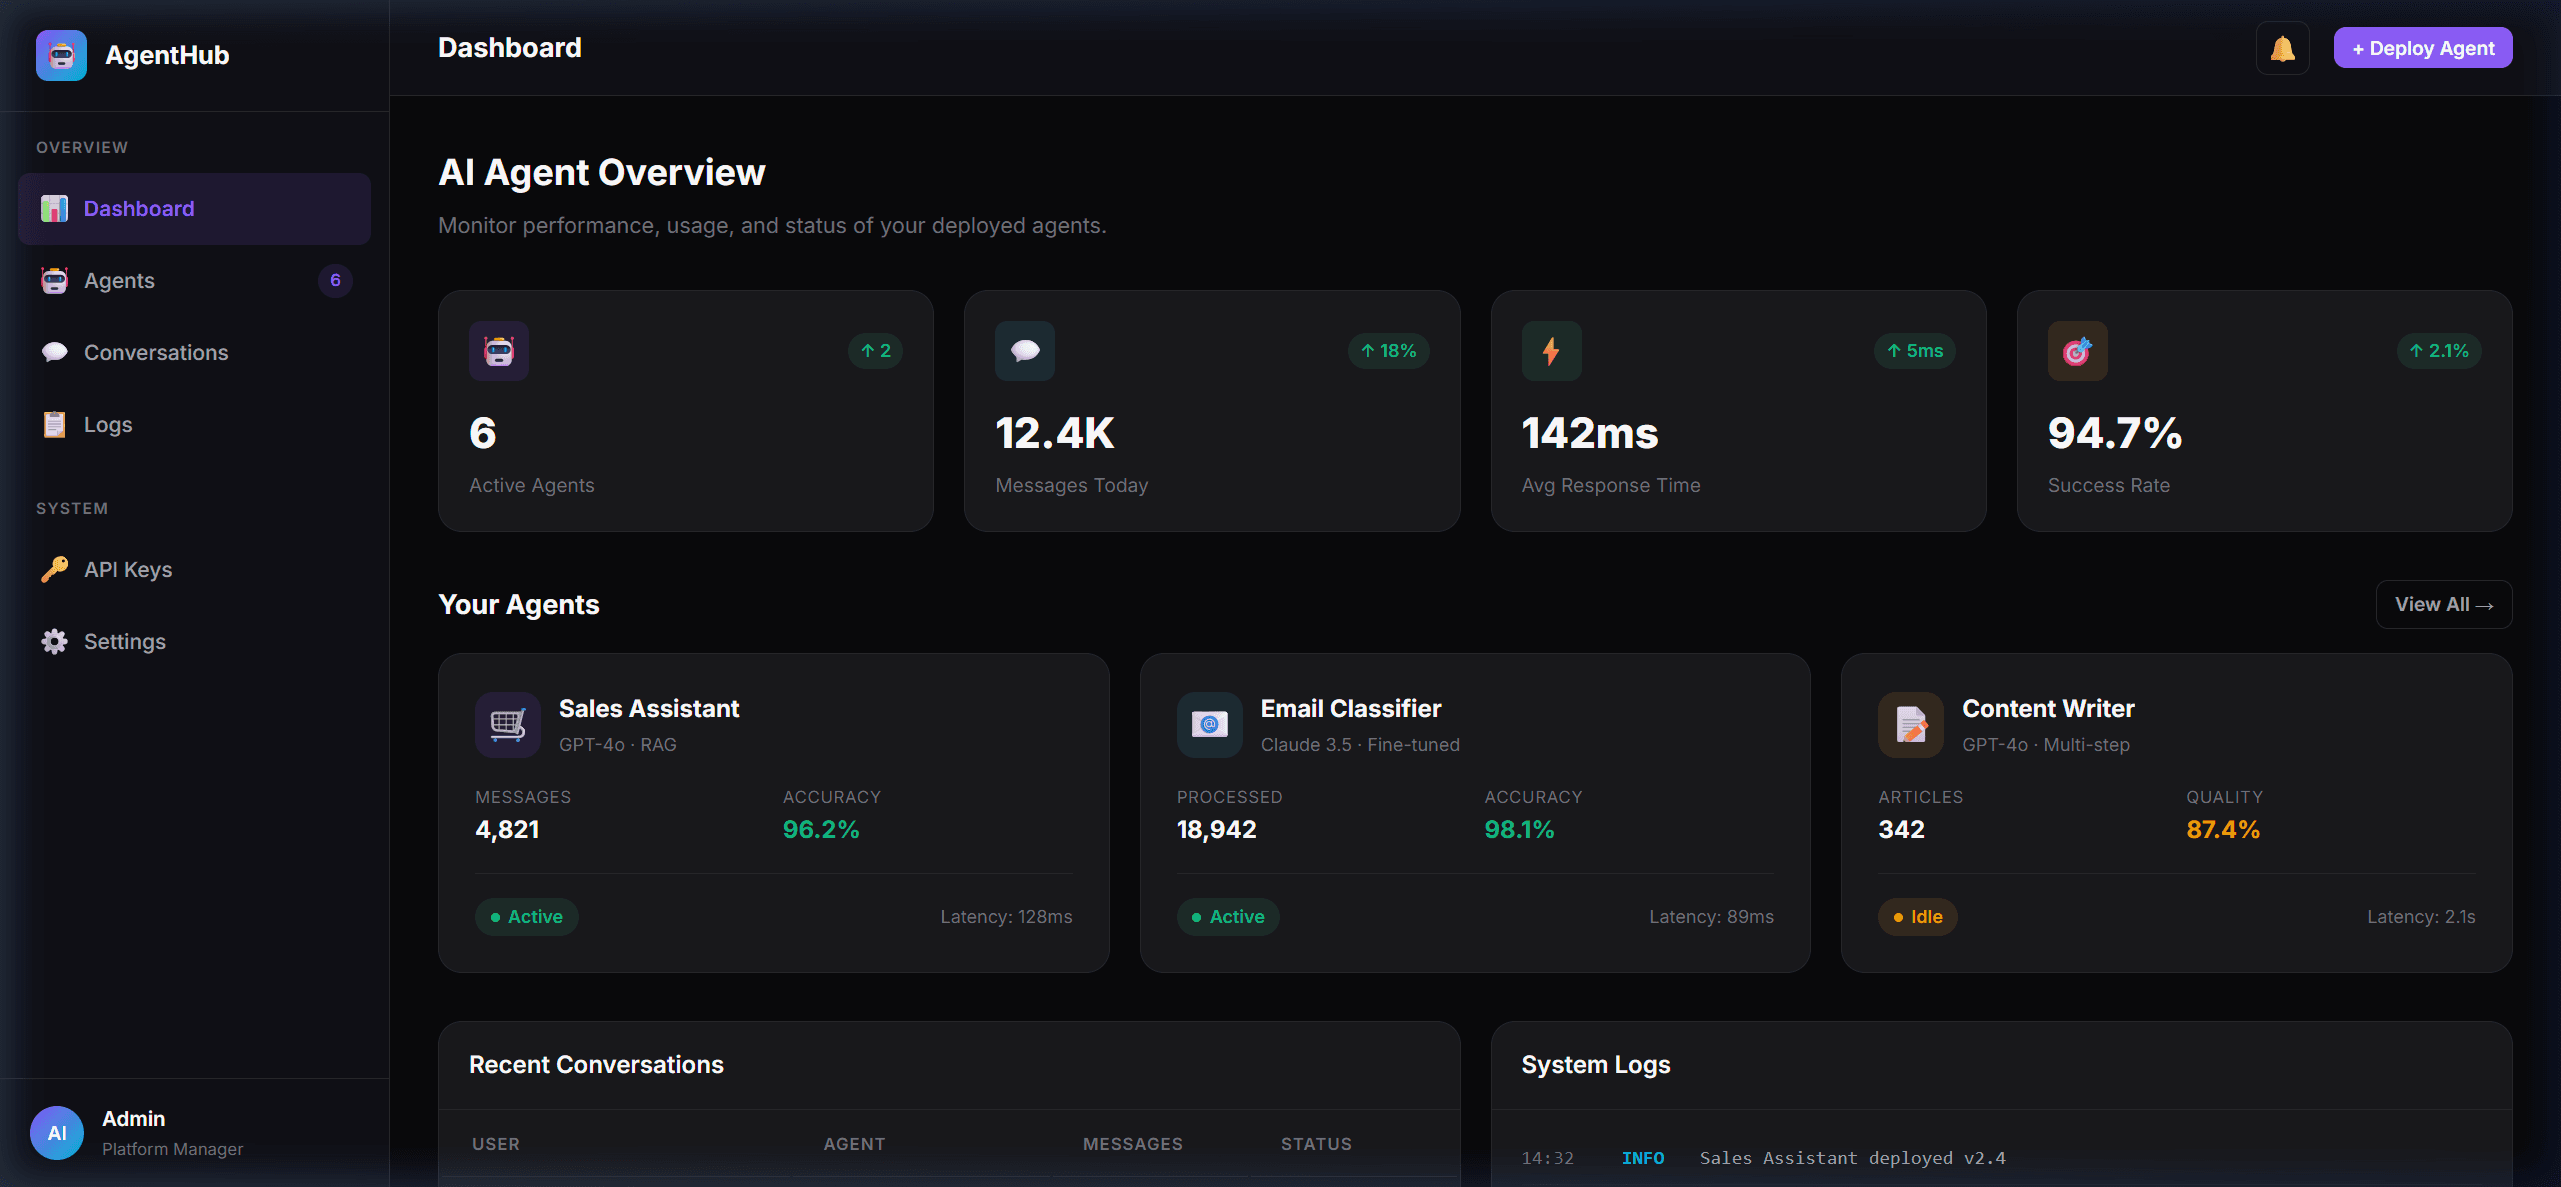The width and height of the screenshot is (2561, 1187).
Task: Click the Email Classifier agent icon
Action: pos(1209,724)
